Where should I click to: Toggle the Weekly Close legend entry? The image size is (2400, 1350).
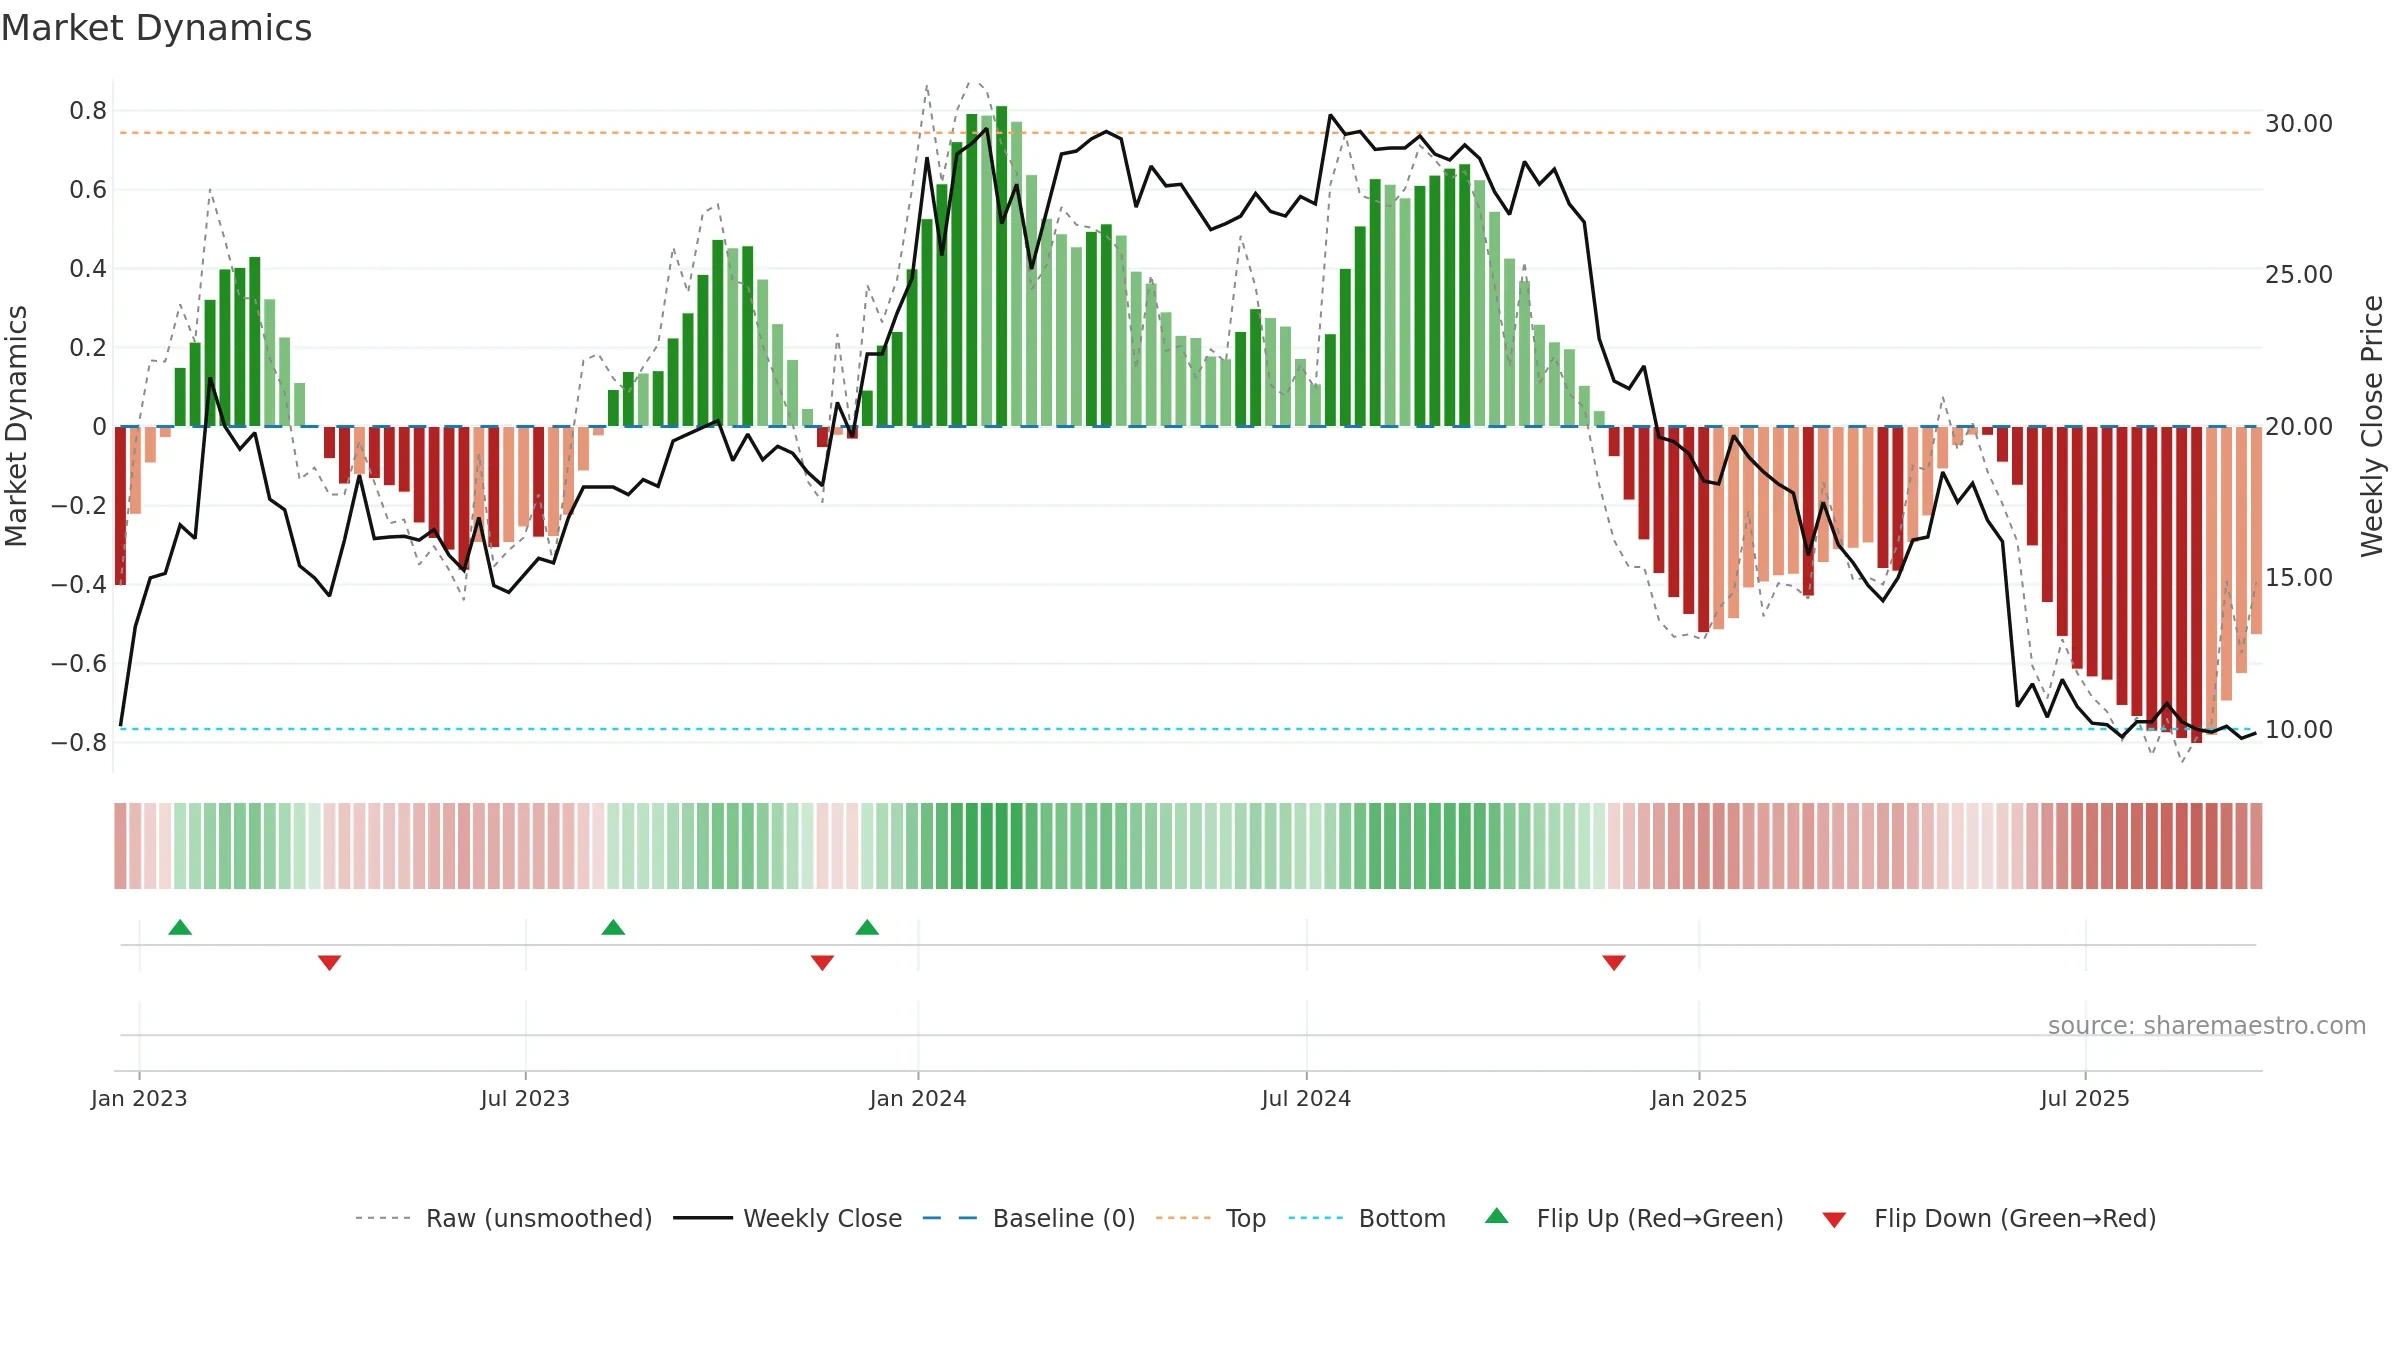pos(788,1219)
